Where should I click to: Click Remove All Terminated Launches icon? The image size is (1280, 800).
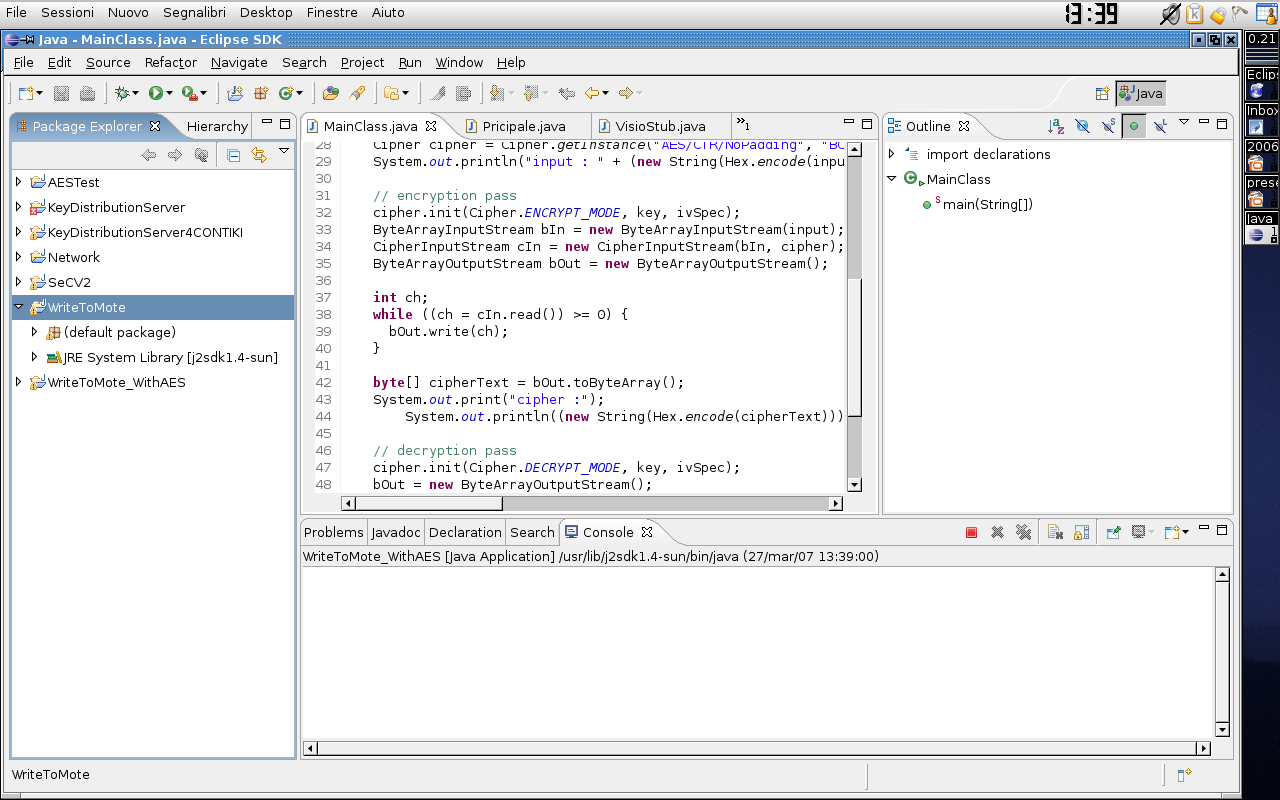tap(1023, 532)
